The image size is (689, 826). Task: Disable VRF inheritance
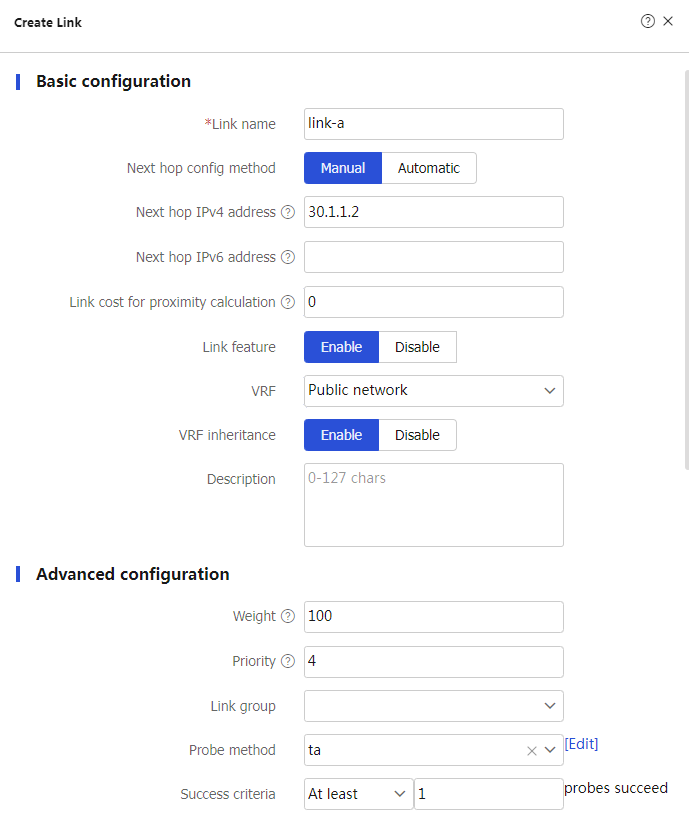pyautogui.click(x=417, y=435)
